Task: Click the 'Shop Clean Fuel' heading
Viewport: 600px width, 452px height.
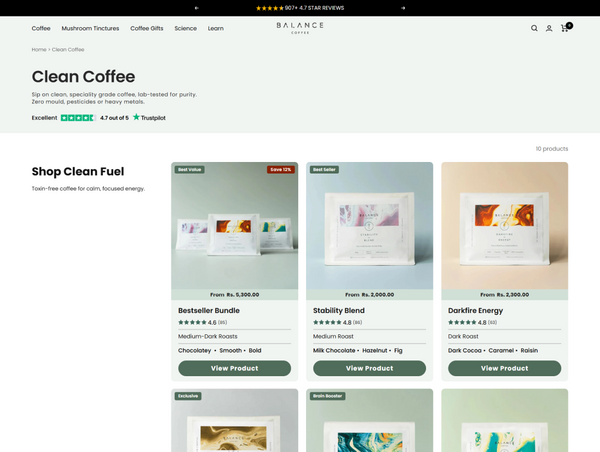Action: click(x=78, y=171)
